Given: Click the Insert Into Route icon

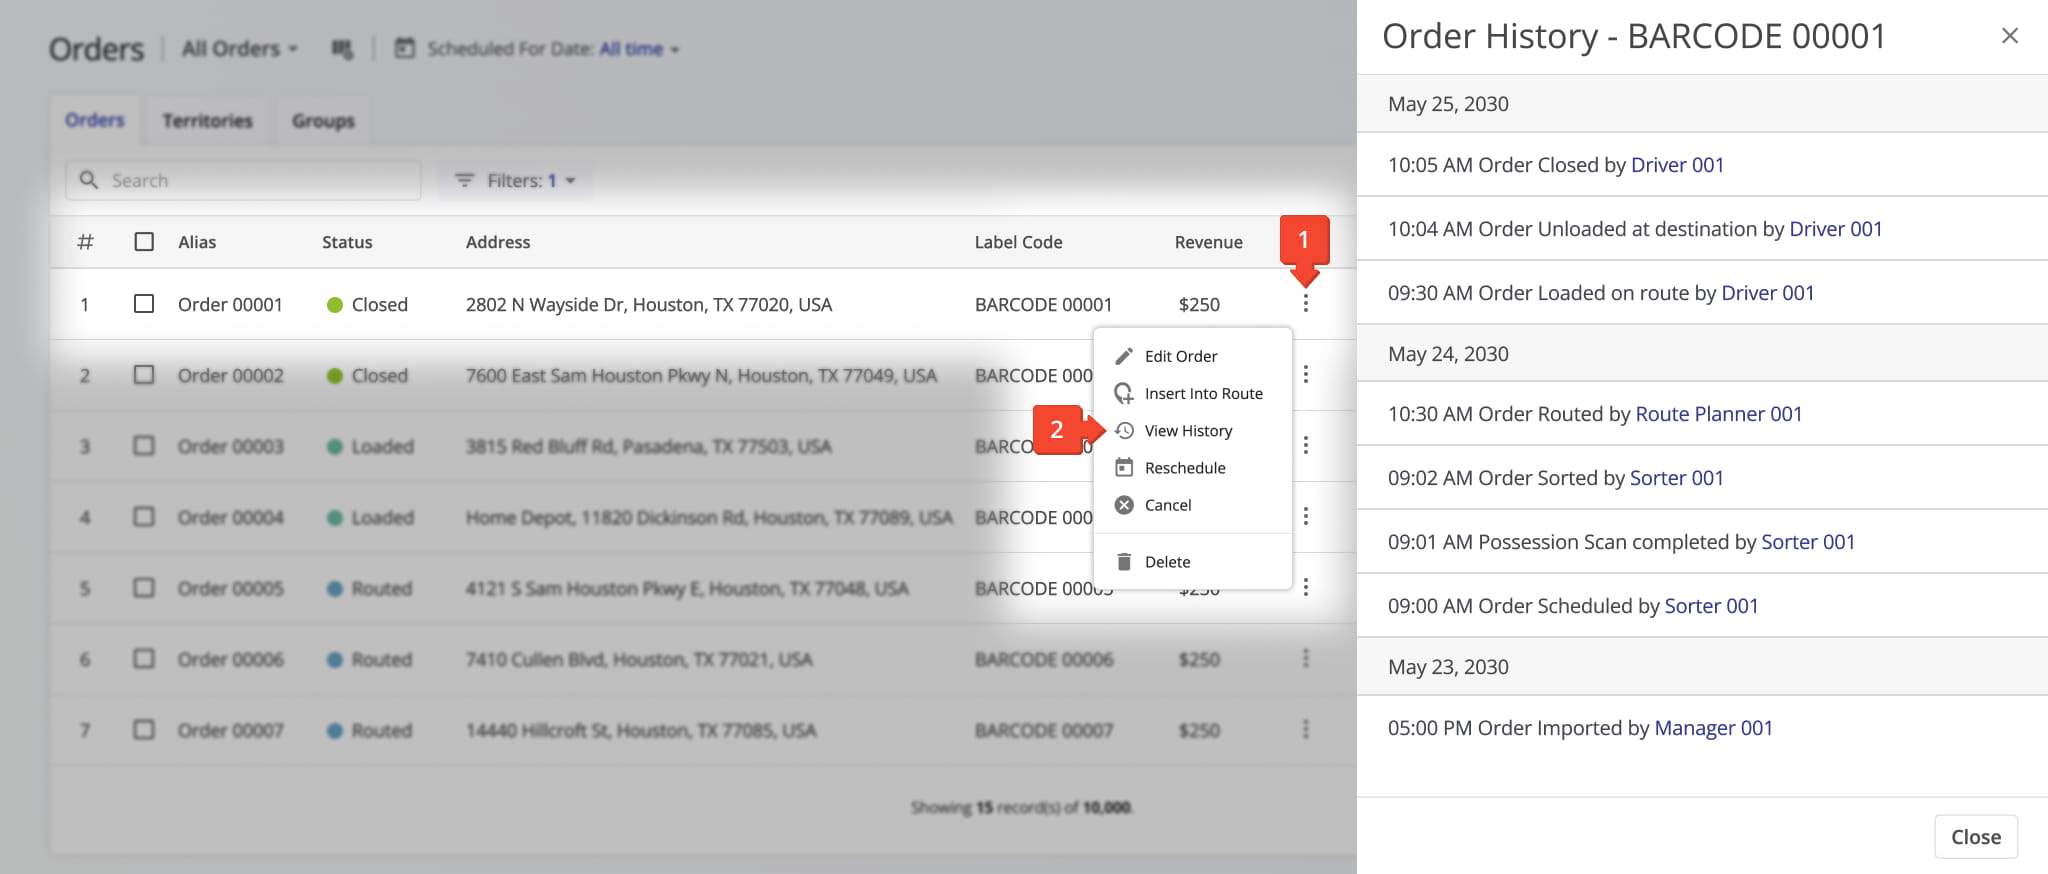Looking at the screenshot, I should pos(1124,394).
